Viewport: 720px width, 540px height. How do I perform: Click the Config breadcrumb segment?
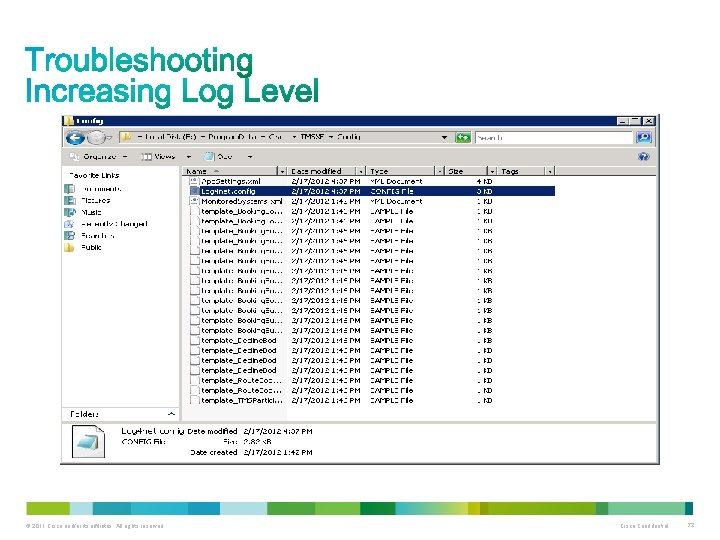(x=349, y=137)
